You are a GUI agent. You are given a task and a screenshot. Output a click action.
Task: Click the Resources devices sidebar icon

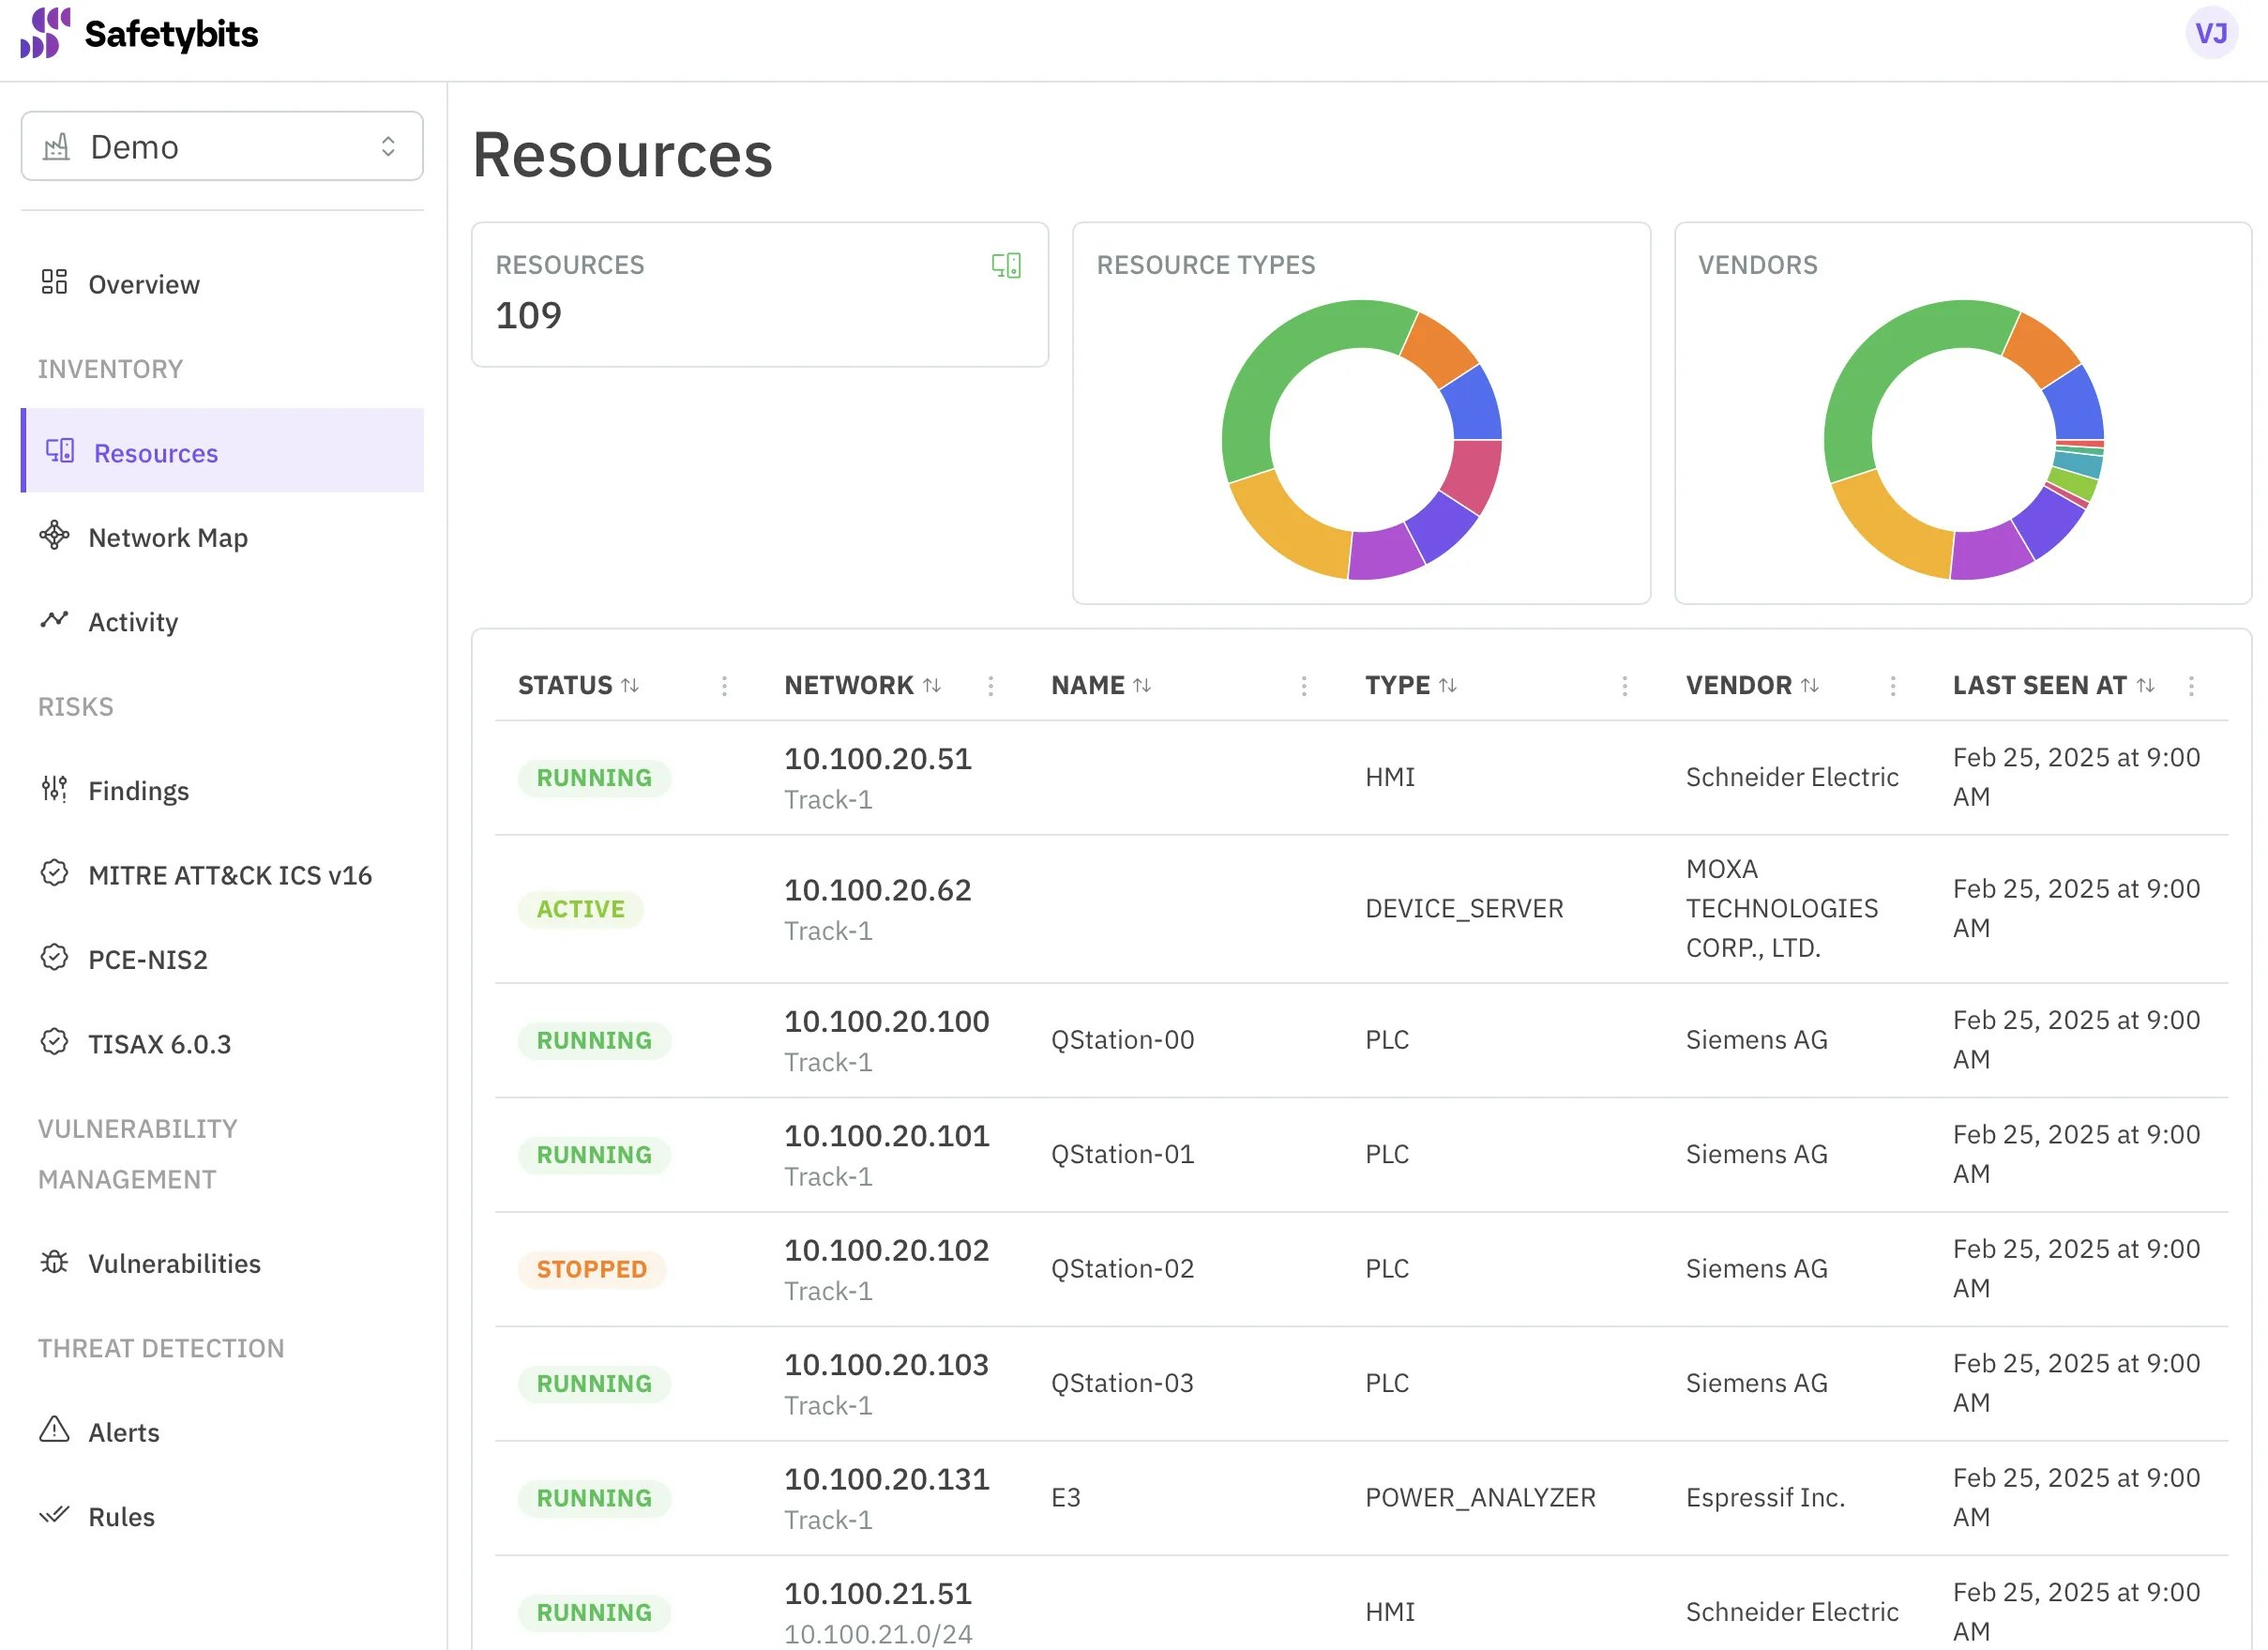(60, 451)
